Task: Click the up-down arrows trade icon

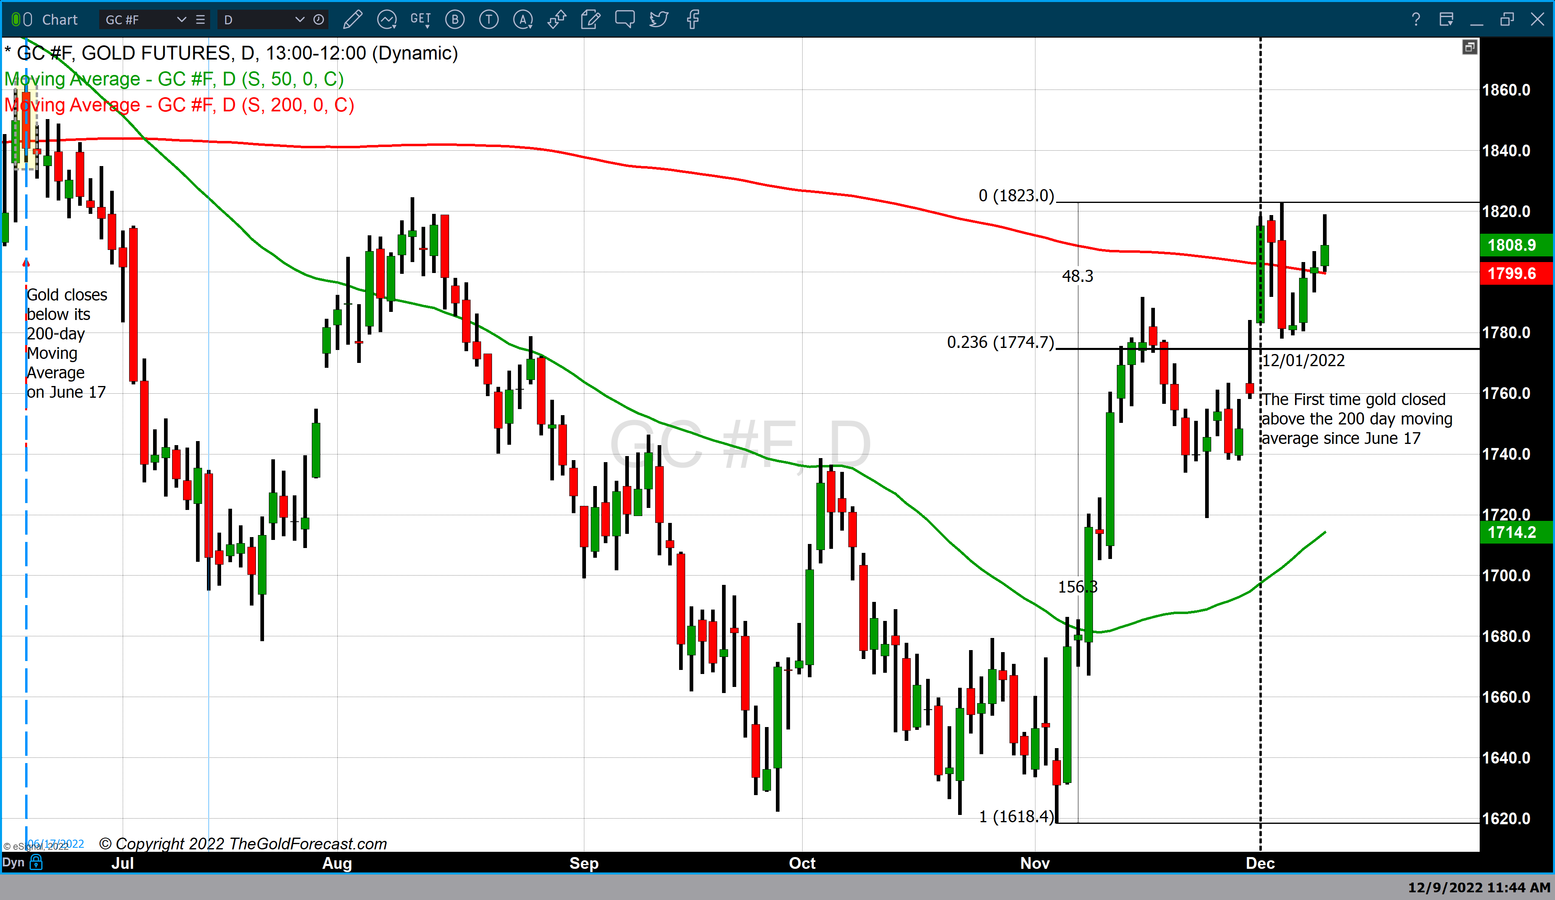Action: tap(557, 19)
